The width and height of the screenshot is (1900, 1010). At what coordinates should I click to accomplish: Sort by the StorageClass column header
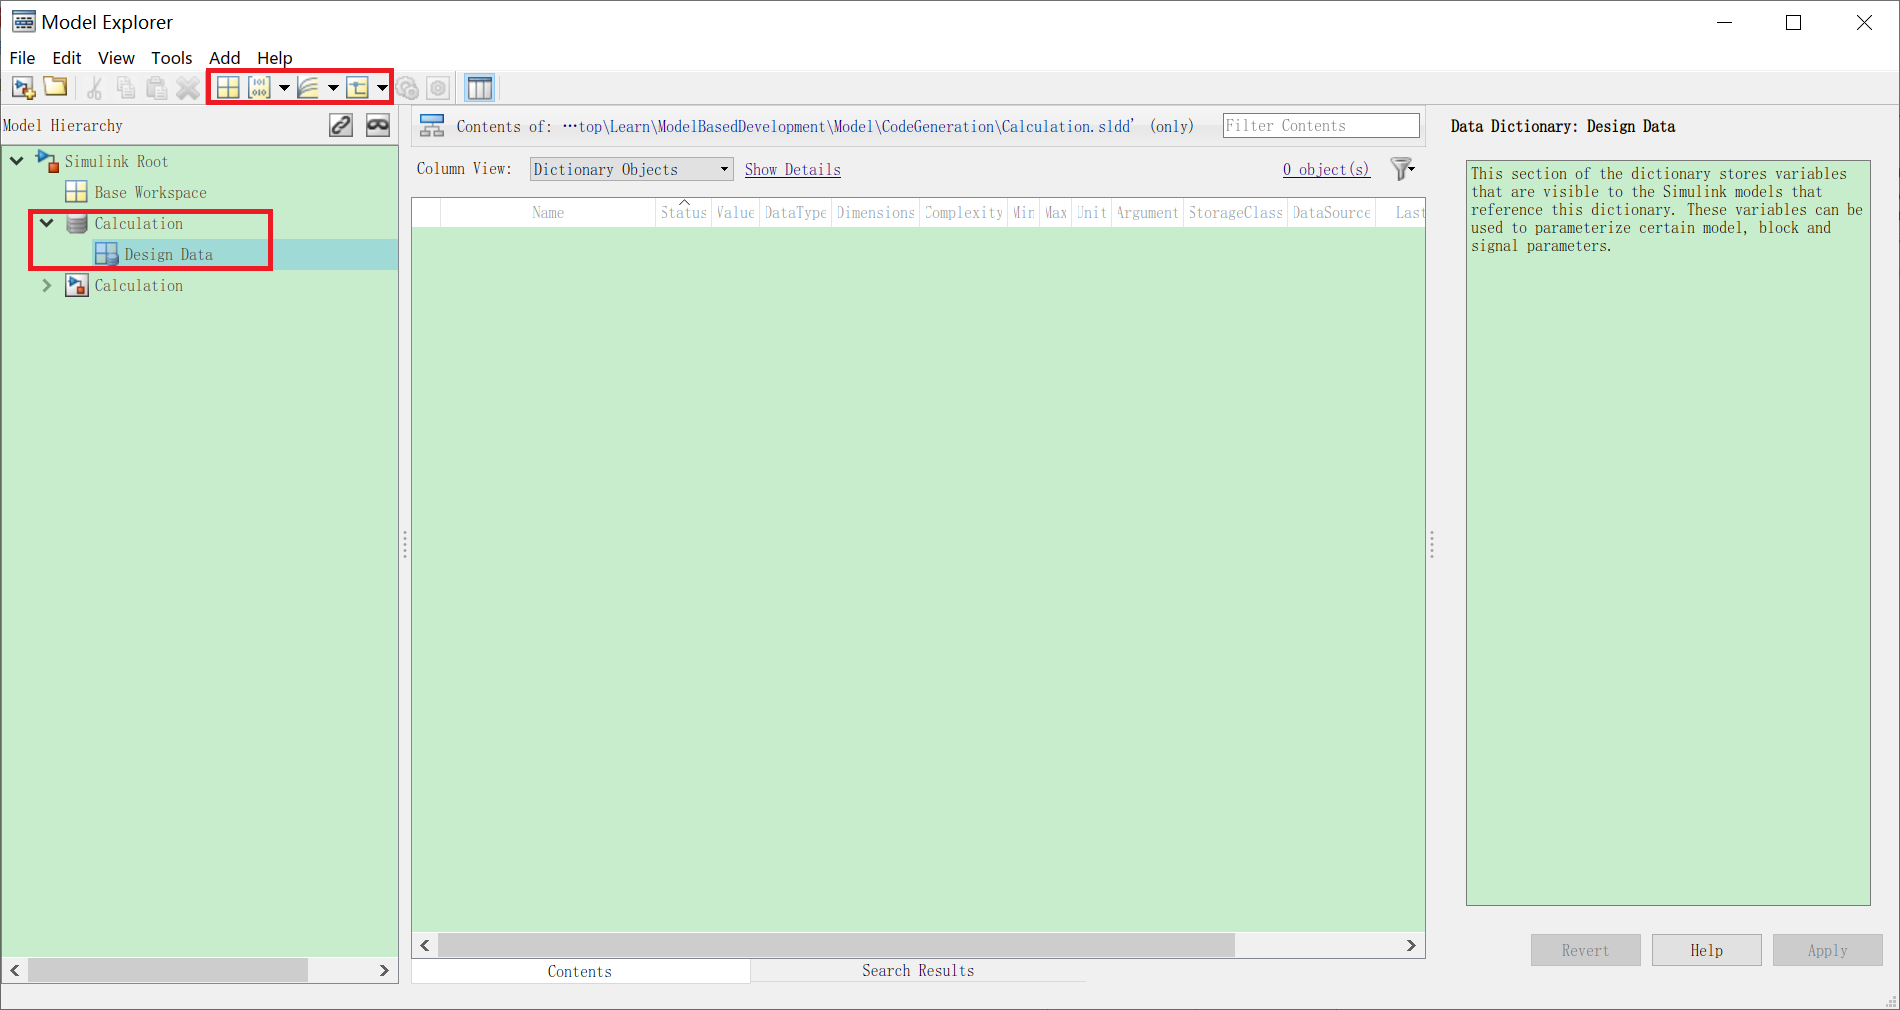[1236, 212]
